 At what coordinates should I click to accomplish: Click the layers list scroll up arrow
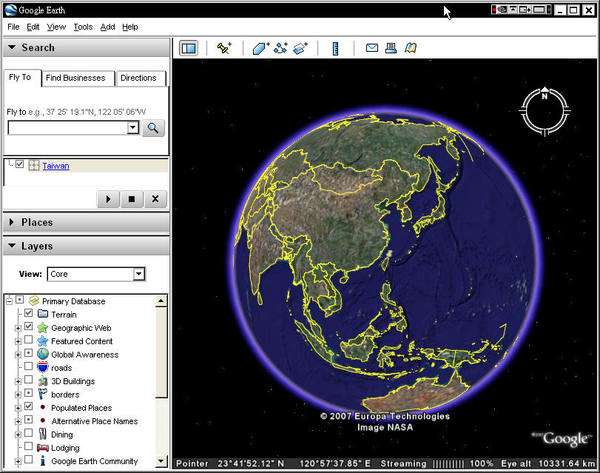(161, 301)
